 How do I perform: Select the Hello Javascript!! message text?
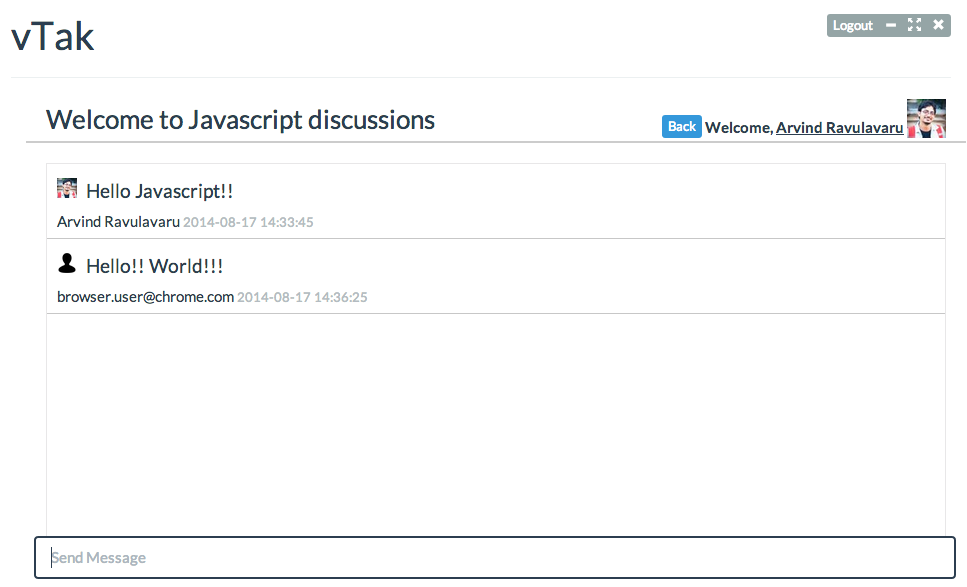click(160, 191)
